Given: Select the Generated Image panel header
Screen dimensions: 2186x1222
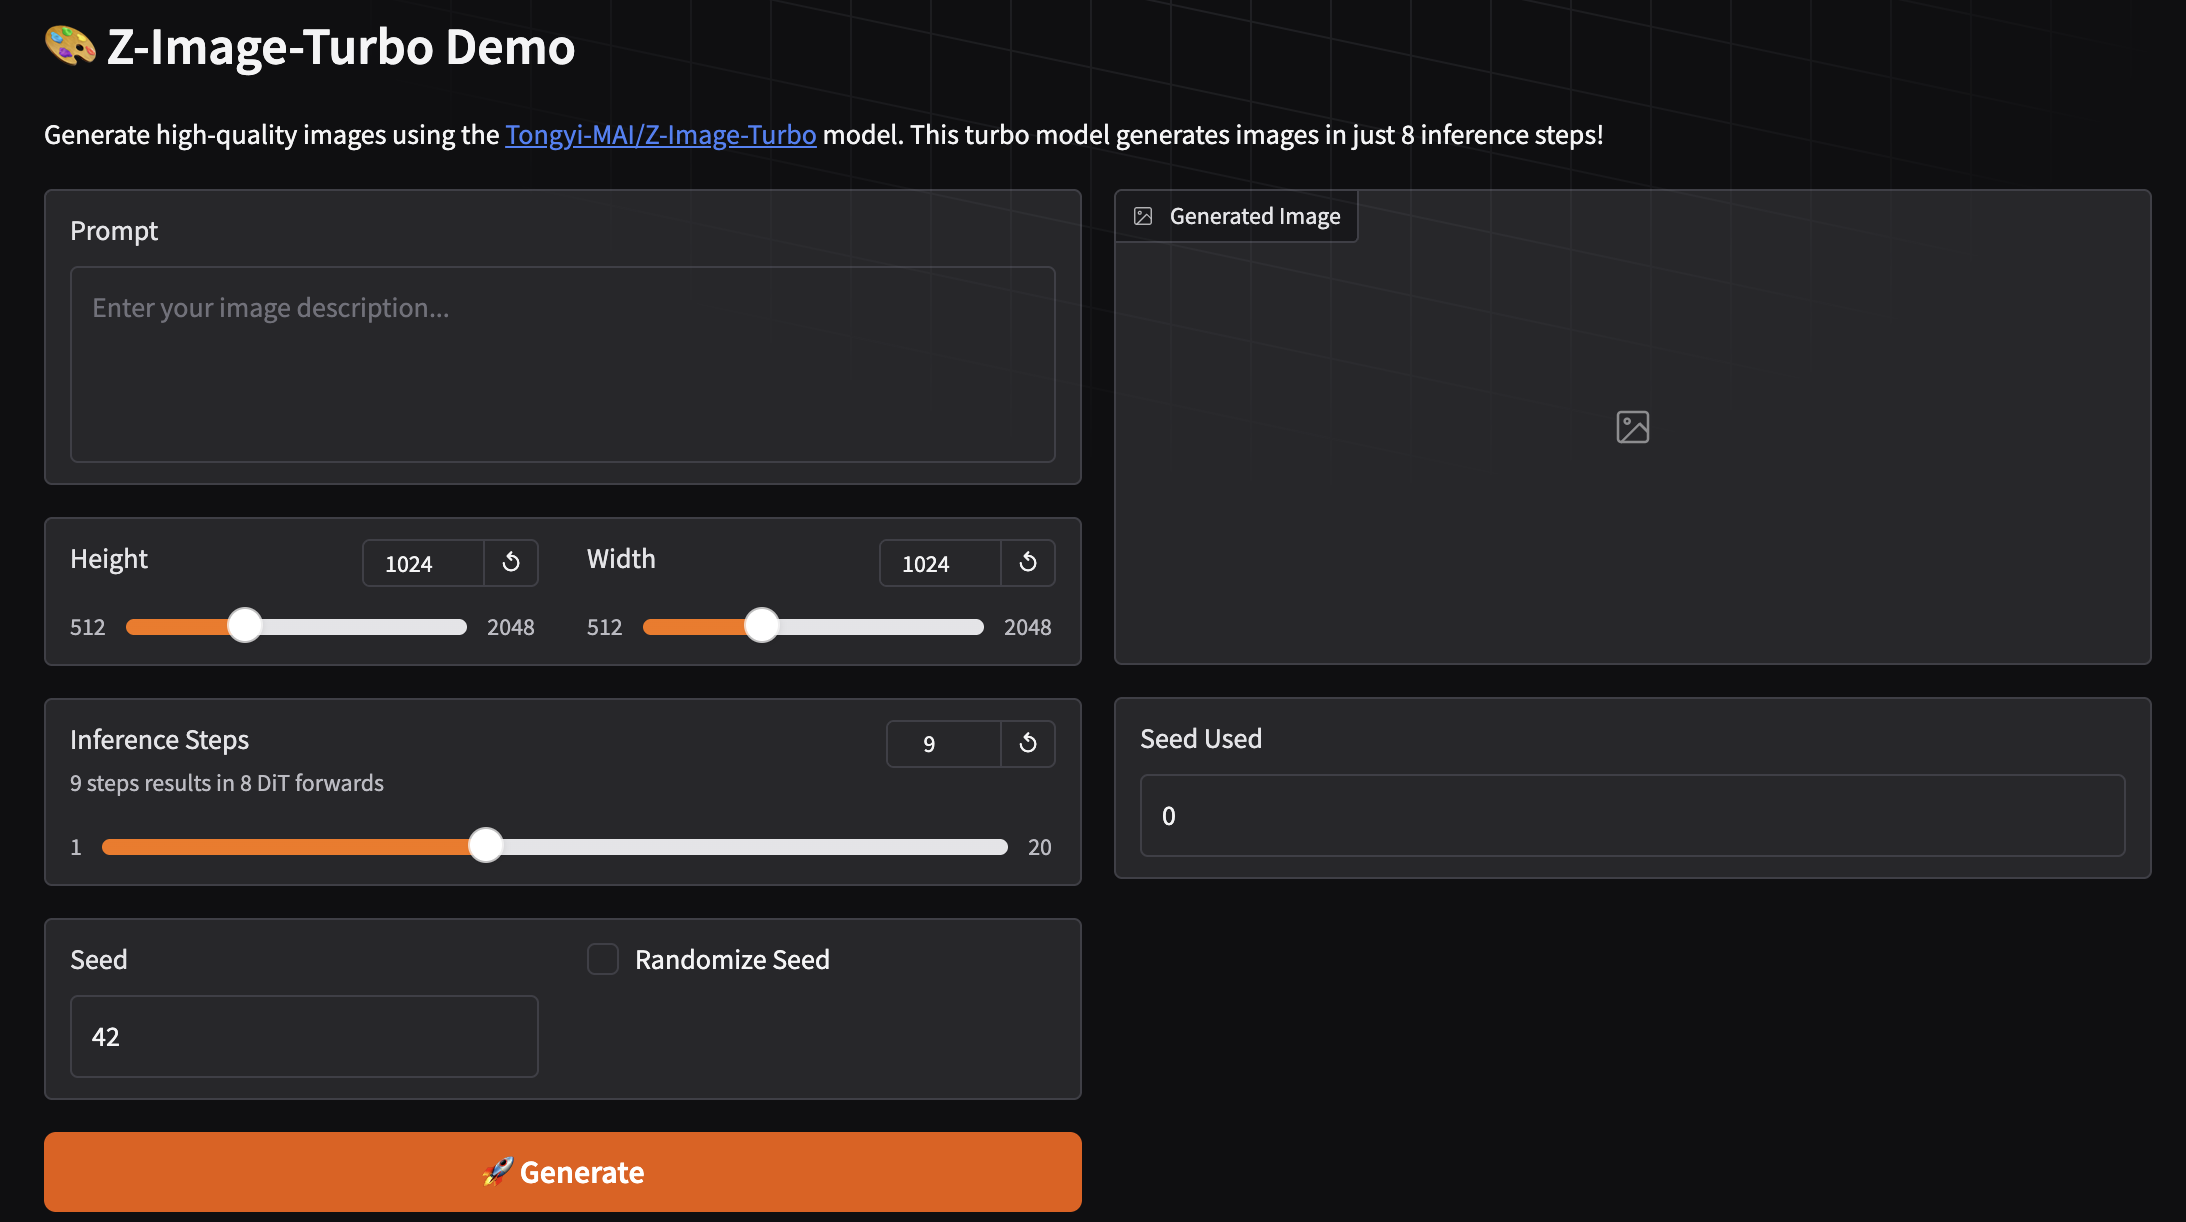Looking at the screenshot, I should pyautogui.click(x=1237, y=215).
